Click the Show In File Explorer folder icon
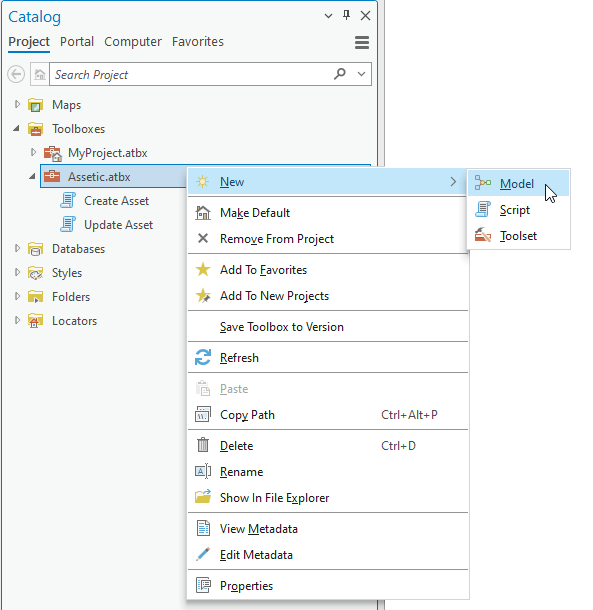Viewport: 593px width, 610px height. (x=203, y=497)
